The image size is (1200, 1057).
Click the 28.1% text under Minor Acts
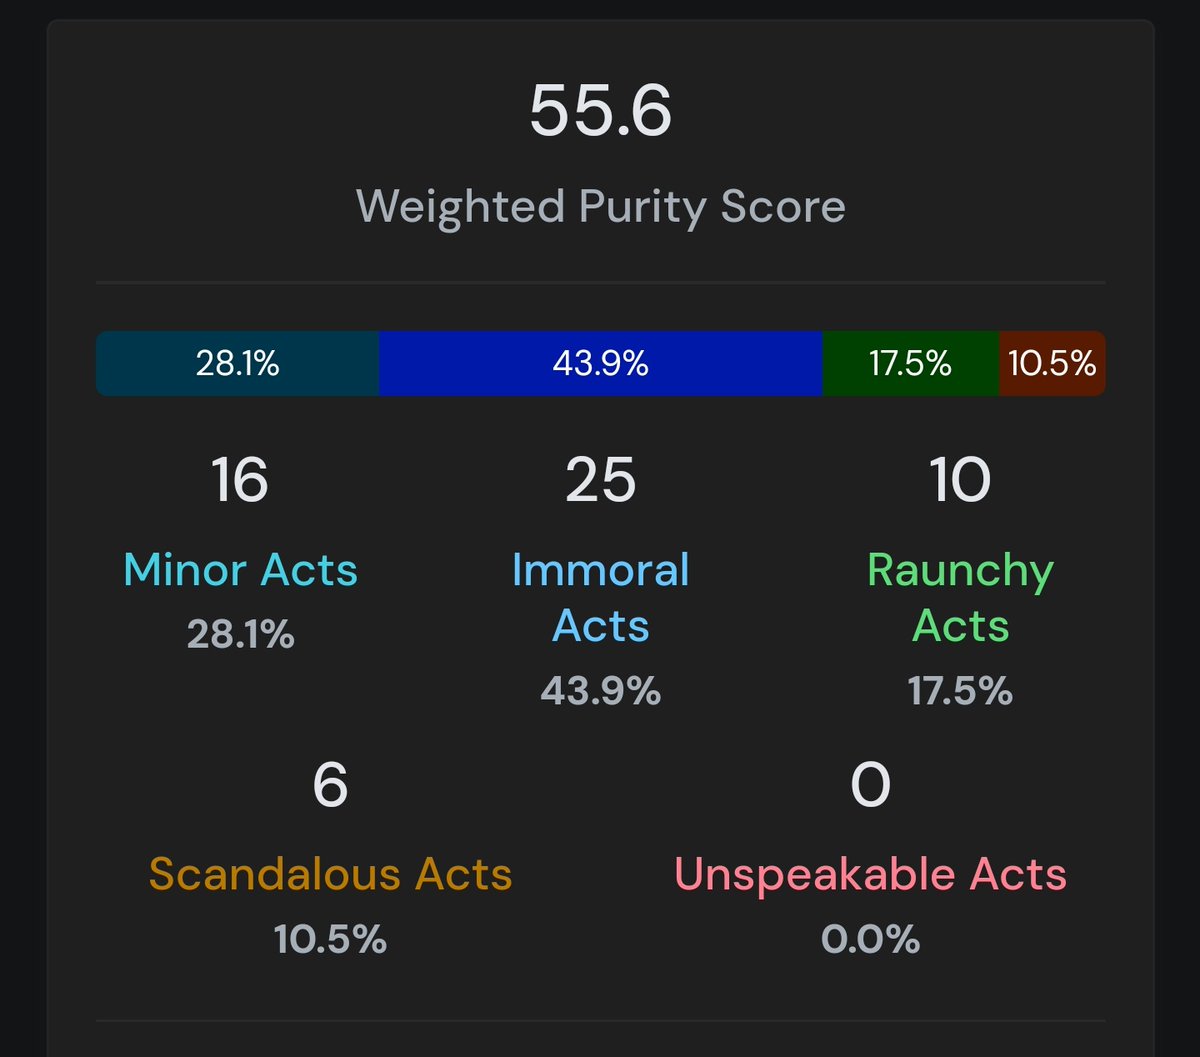240,634
